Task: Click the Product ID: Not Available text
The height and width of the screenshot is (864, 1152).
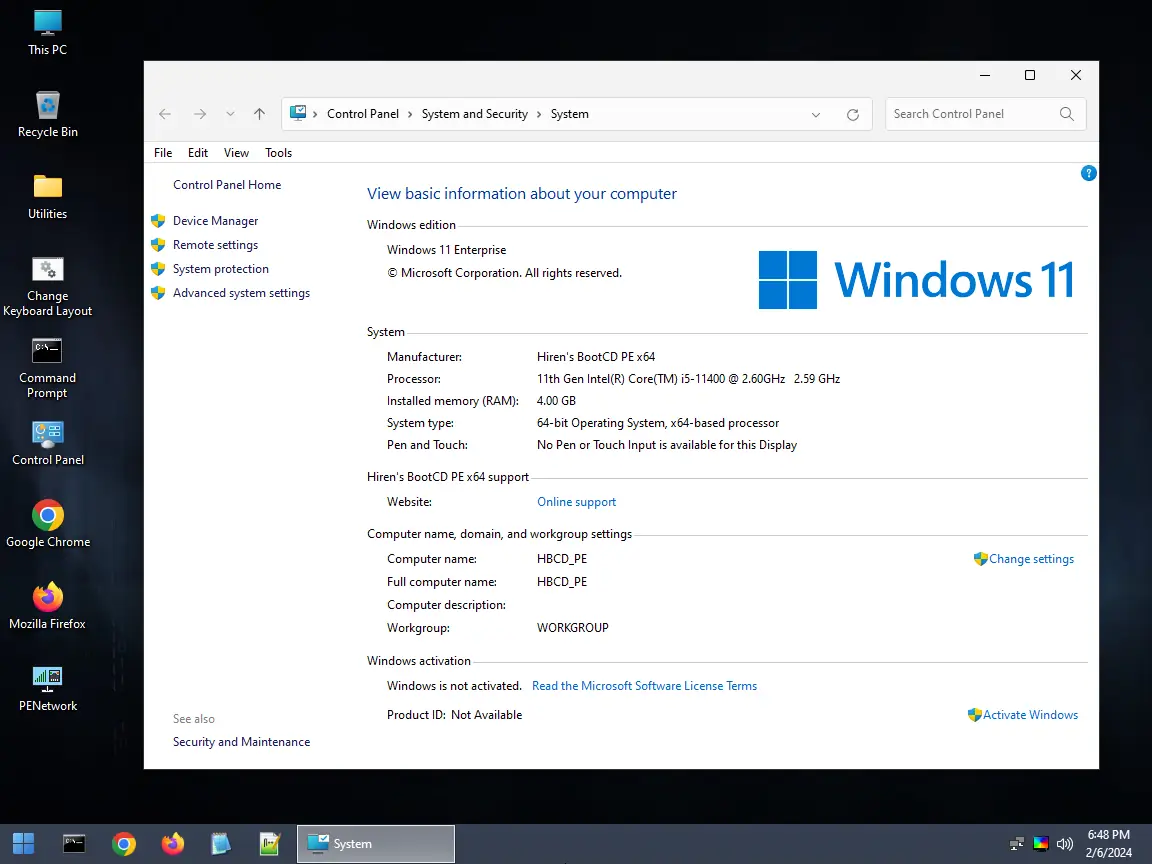Action: (454, 715)
